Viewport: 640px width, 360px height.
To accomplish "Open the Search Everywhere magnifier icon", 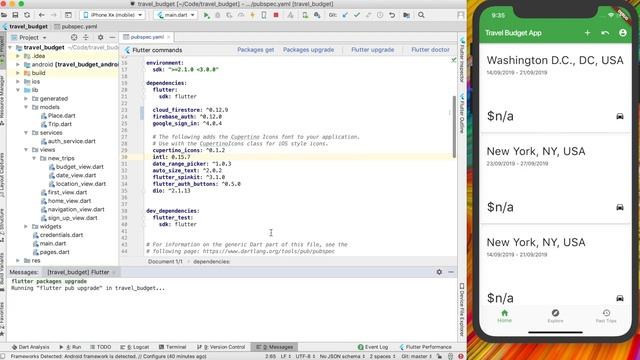I will [x=421, y=15].
